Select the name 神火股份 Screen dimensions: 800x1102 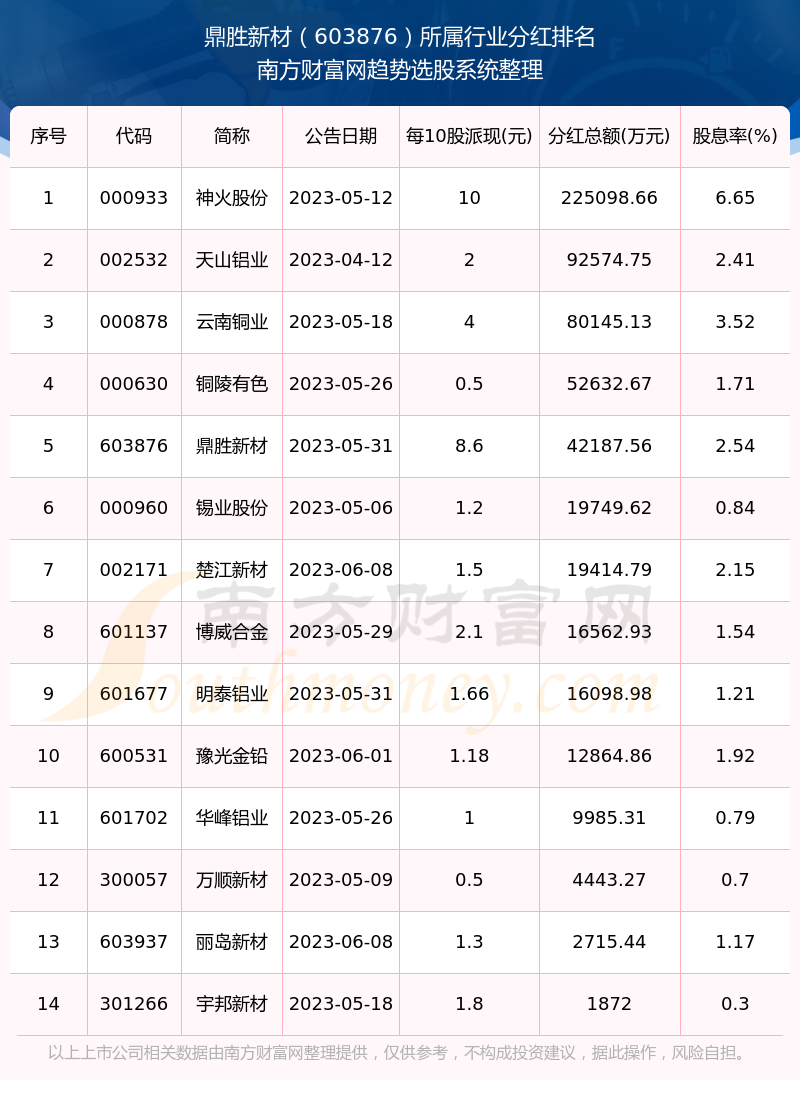point(232,198)
